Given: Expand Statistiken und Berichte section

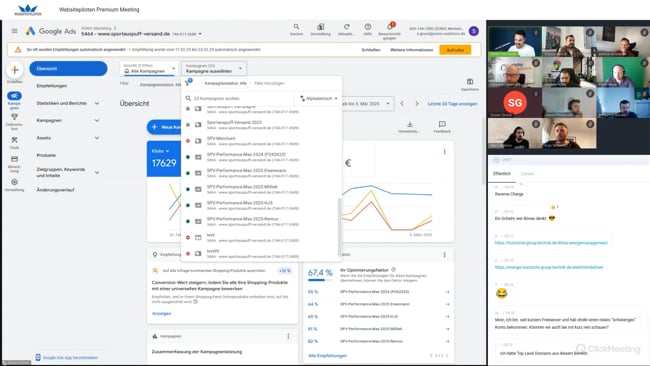Looking at the screenshot, I should (x=97, y=103).
